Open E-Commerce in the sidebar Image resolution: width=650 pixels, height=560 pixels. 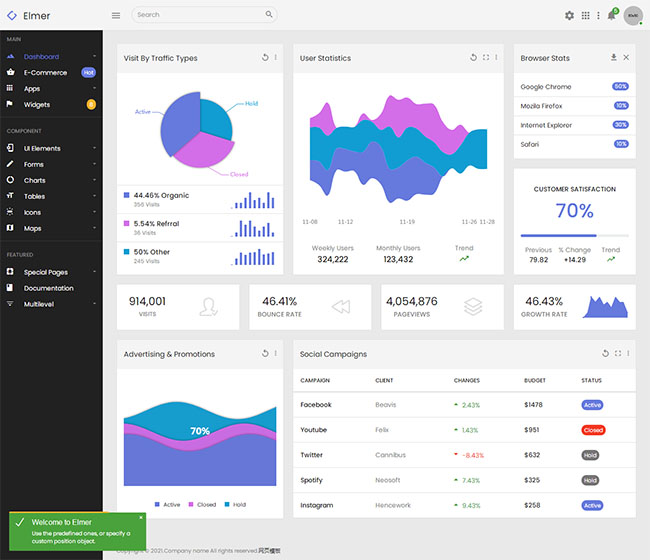pyautogui.click(x=45, y=73)
